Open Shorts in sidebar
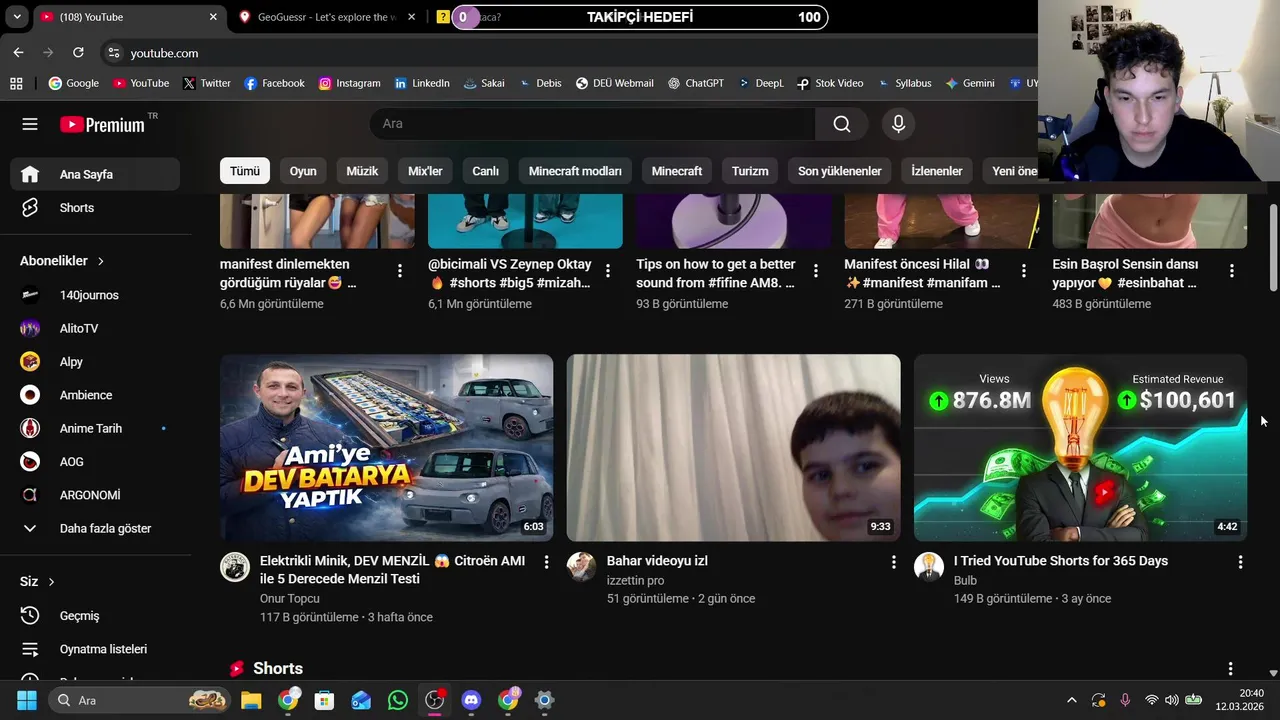Image resolution: width=1280 pixels, height=720 pixels. (96, 208)
